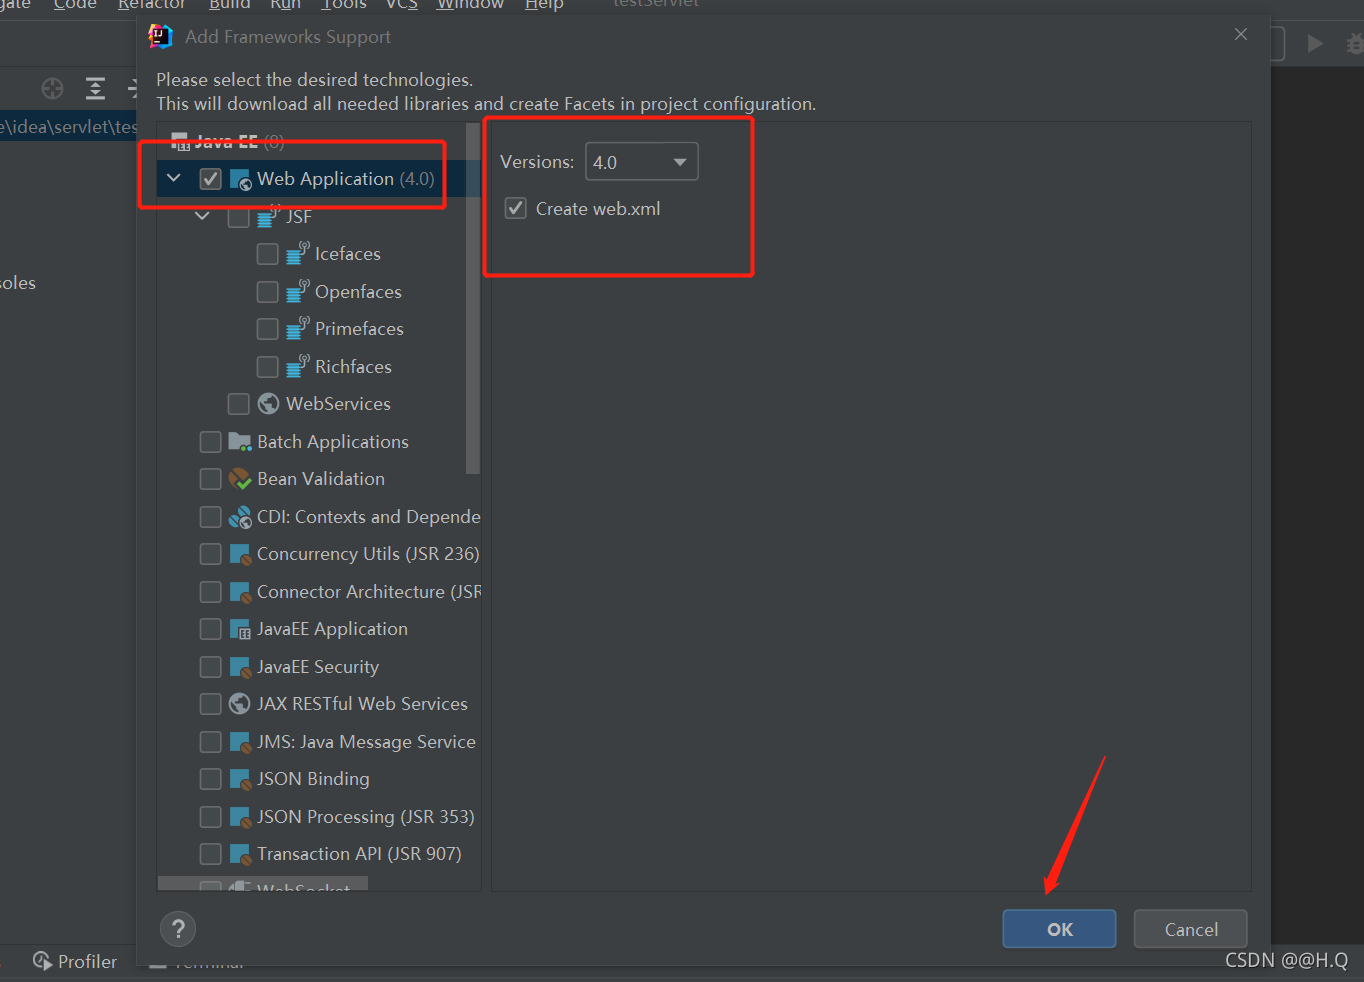Check the CDI Contexts checkbox
Image resolution: width=1364 pixels, height=982 pixels.
(211, 517)
